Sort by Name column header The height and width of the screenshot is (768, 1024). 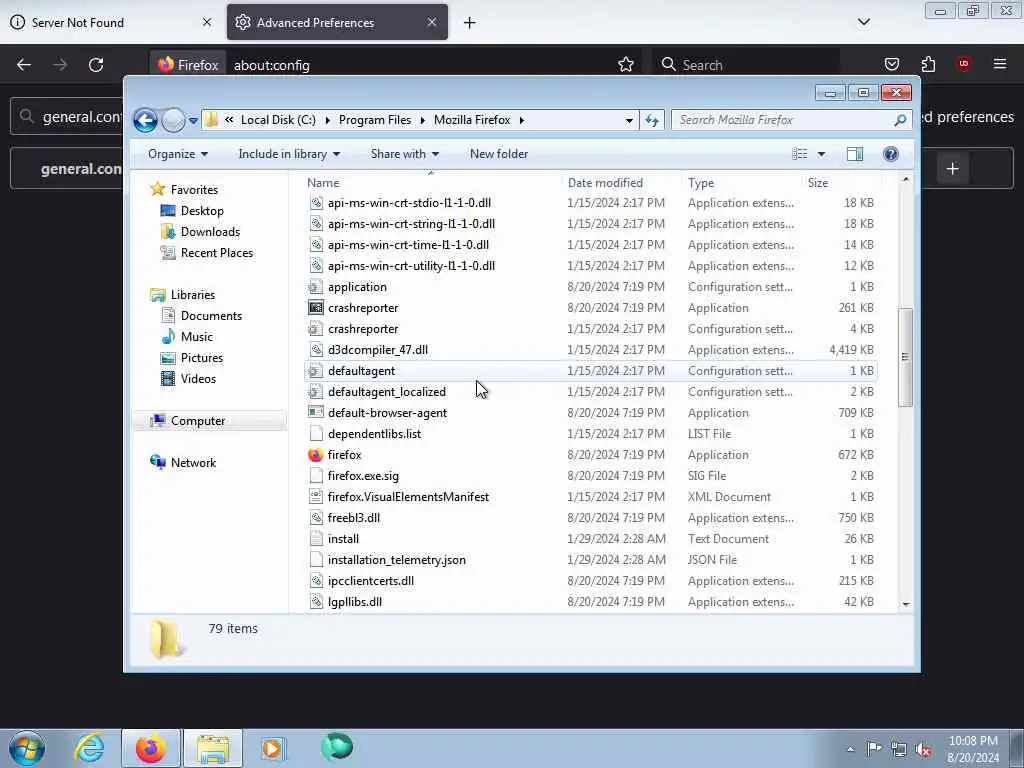[x=323, y=183]
